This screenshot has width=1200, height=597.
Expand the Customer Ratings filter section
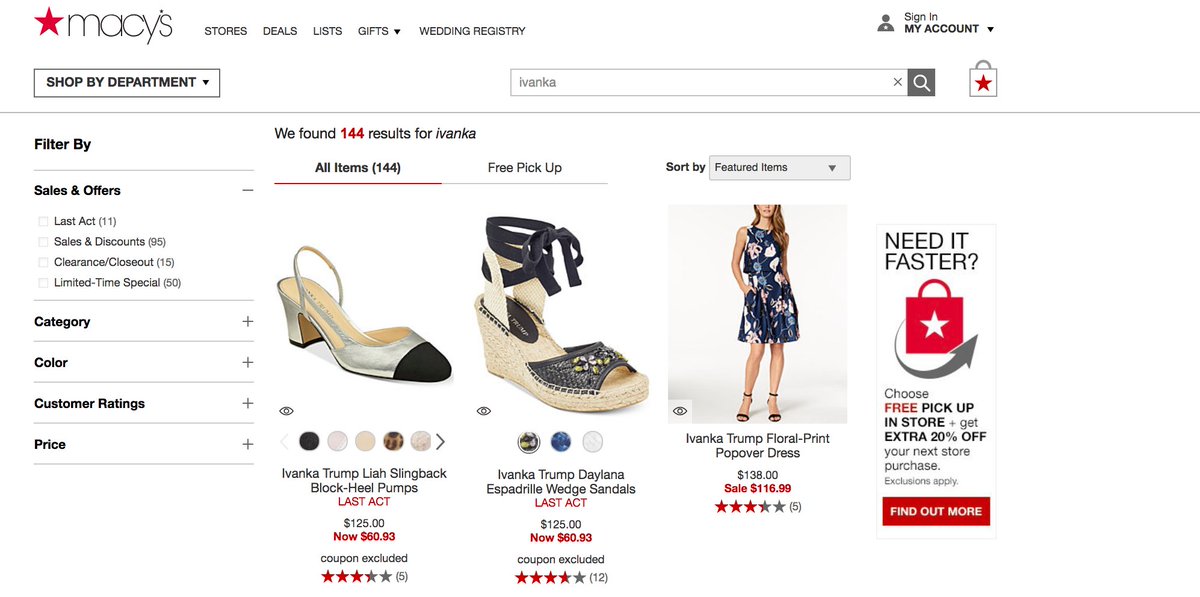point(248,403)
